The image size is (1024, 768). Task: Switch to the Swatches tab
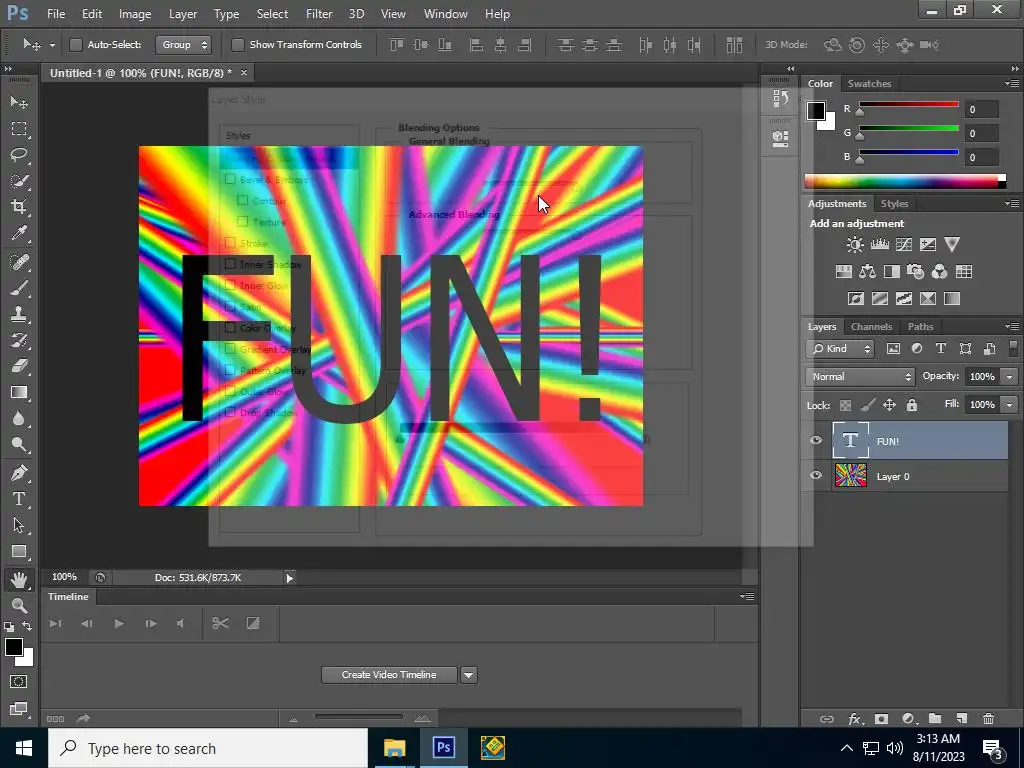(x=869, y=84)
